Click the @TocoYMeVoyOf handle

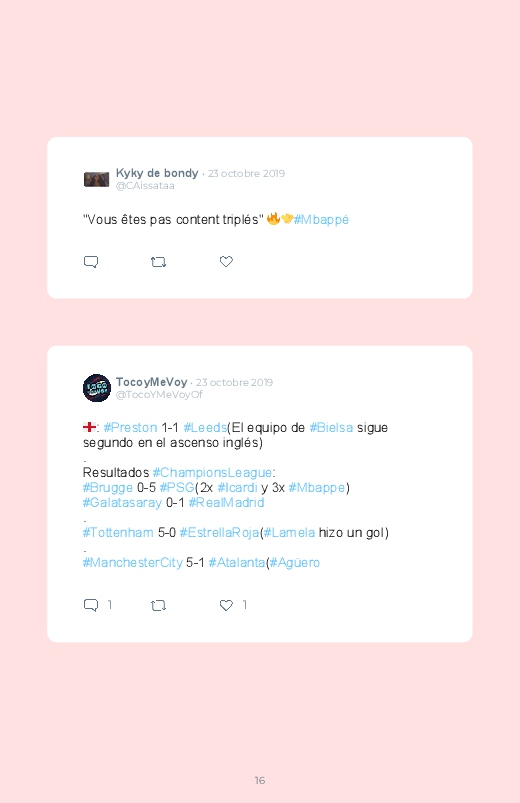tap(159, 394)
